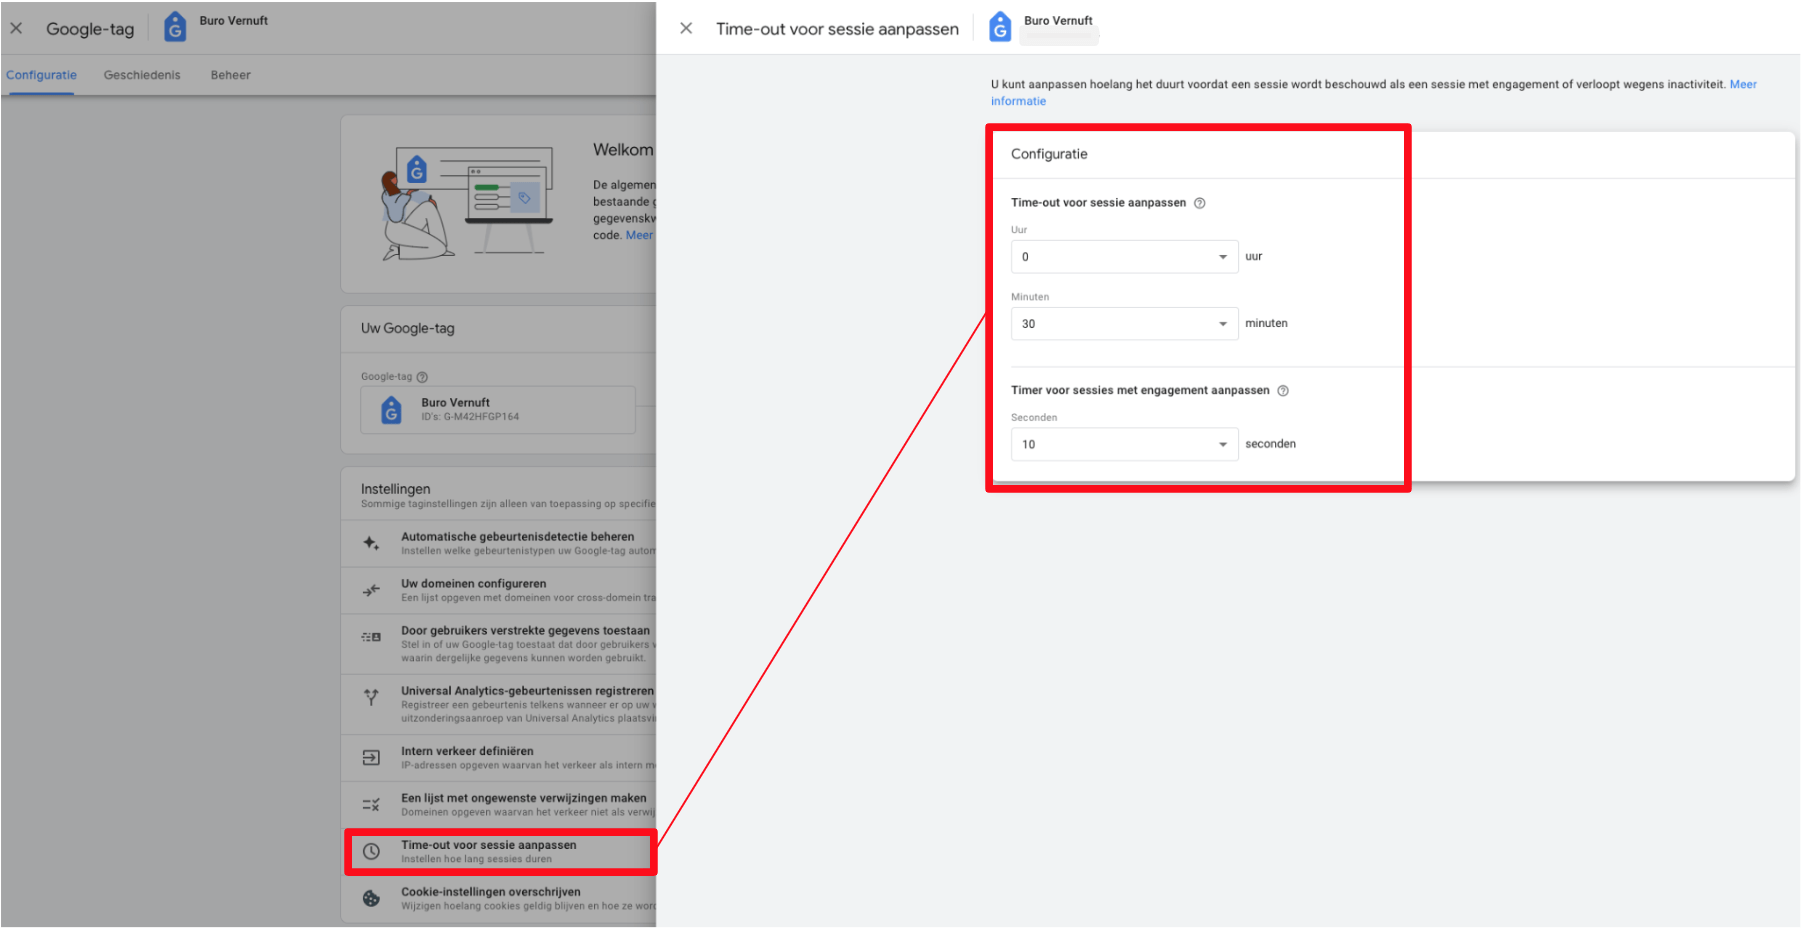Screen dimensions: 1805x928
Task: Open the Minuten dropdown showing 30
Action: [x=1124, y=324]
